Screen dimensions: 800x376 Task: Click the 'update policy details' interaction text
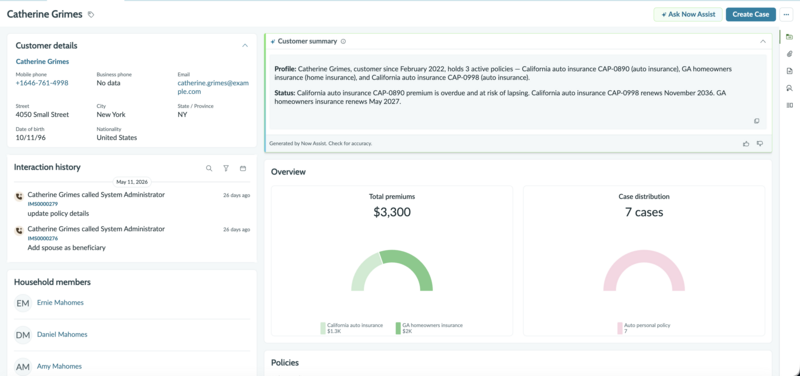58,213
